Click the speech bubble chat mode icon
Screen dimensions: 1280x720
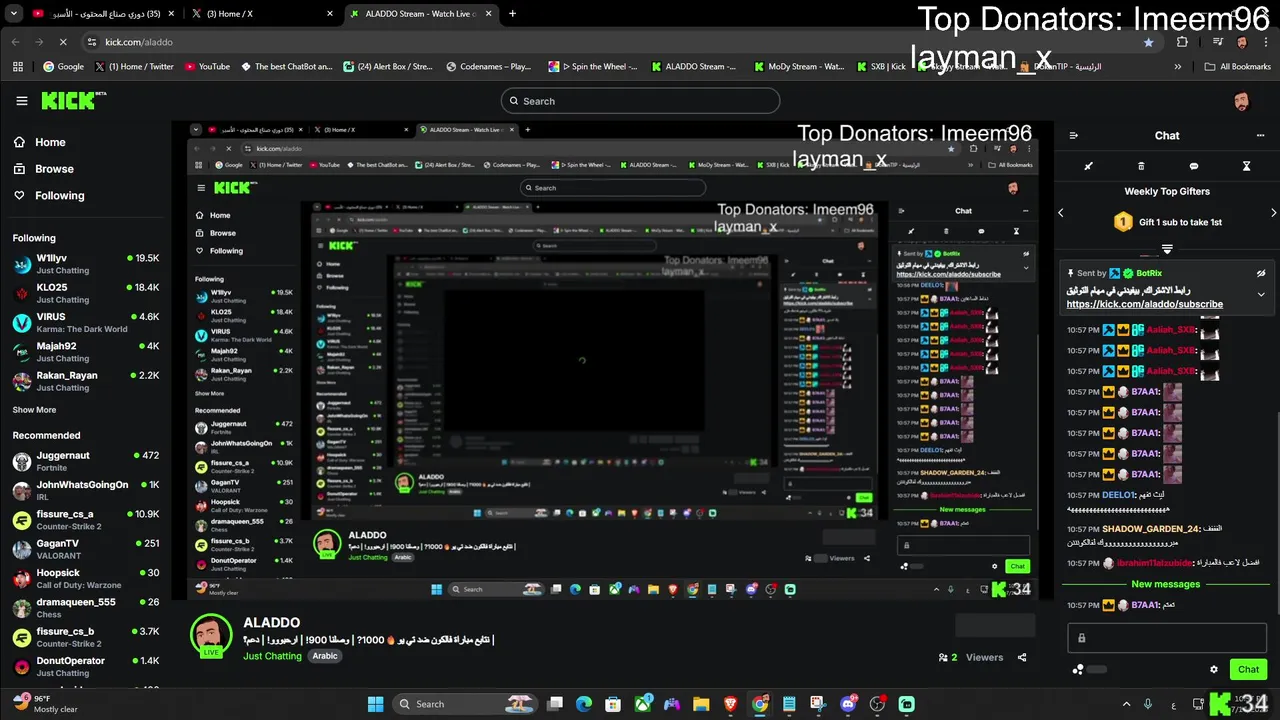pos(1194,166)
